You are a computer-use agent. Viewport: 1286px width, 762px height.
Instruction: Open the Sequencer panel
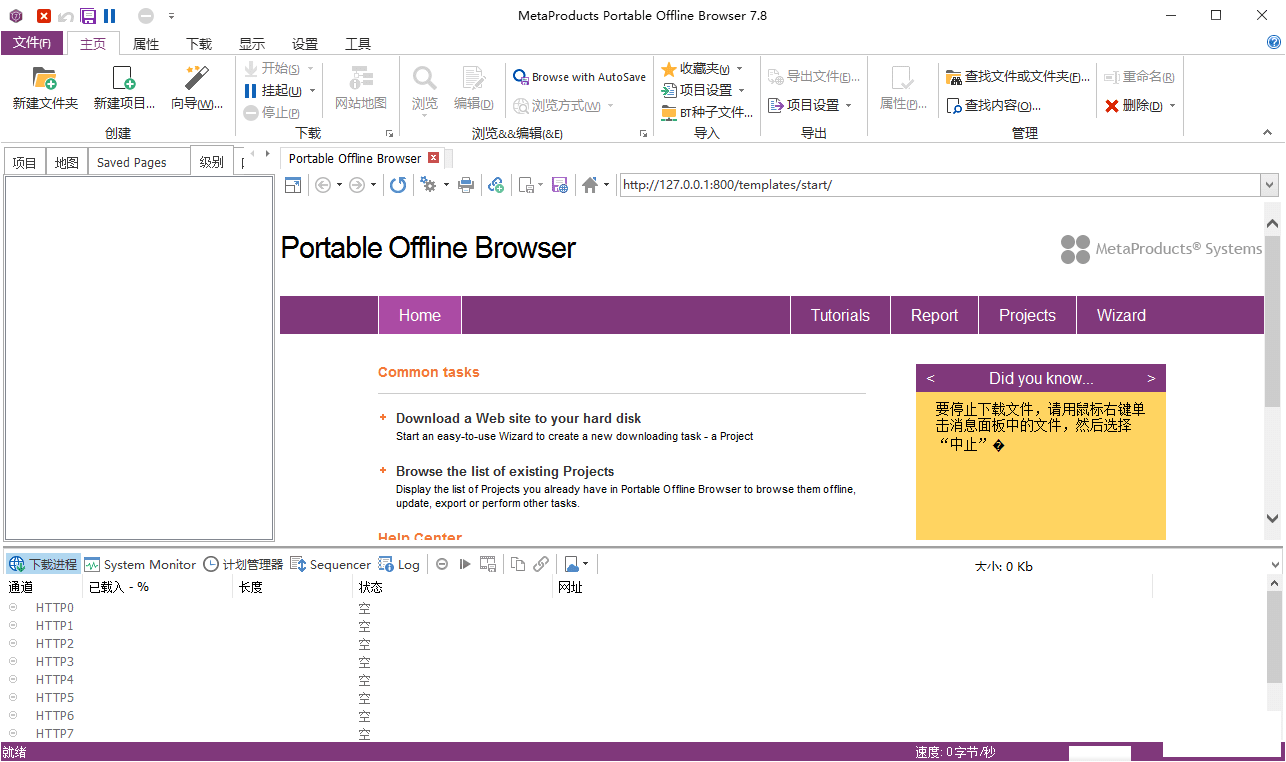330,565
